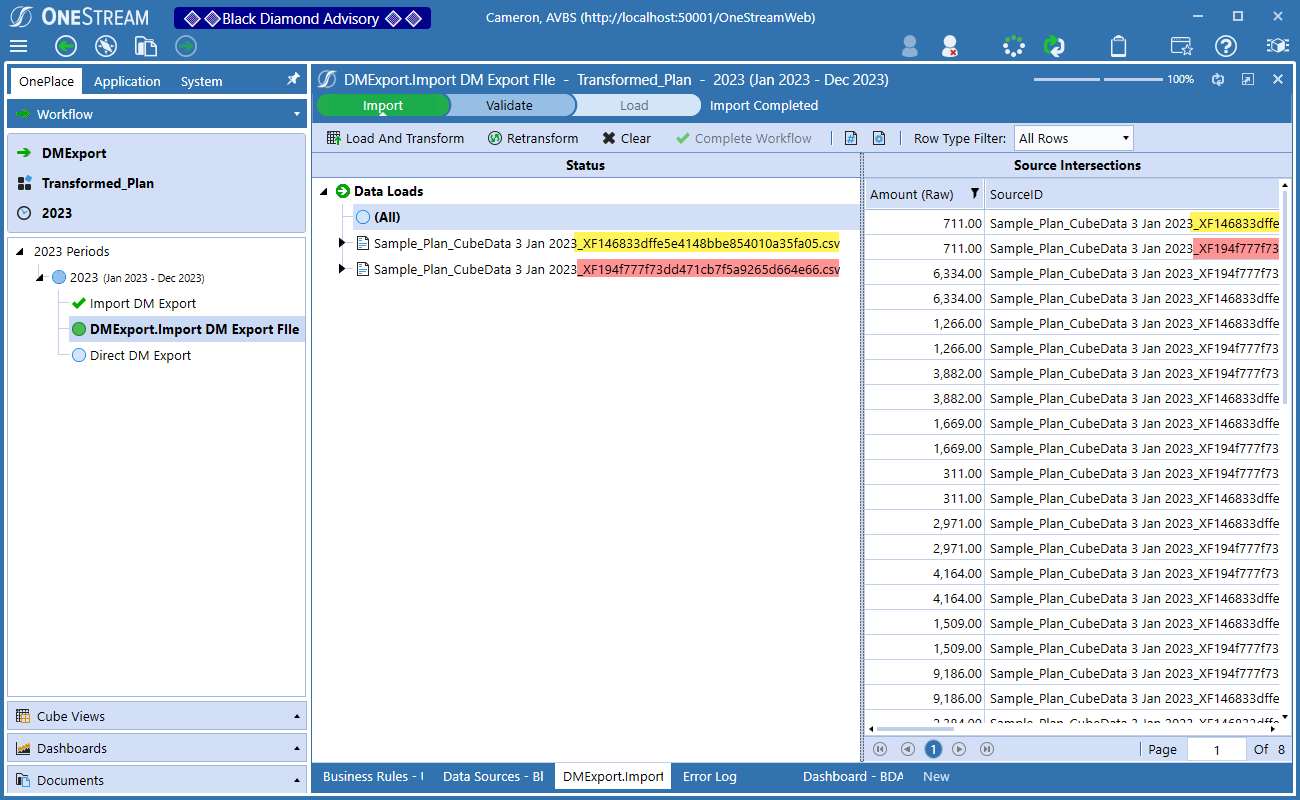Screen dimensions: 1300x800
Task: Click the greyed forward arrow icon
Action: pyautogui.click(x=186, y=46)
